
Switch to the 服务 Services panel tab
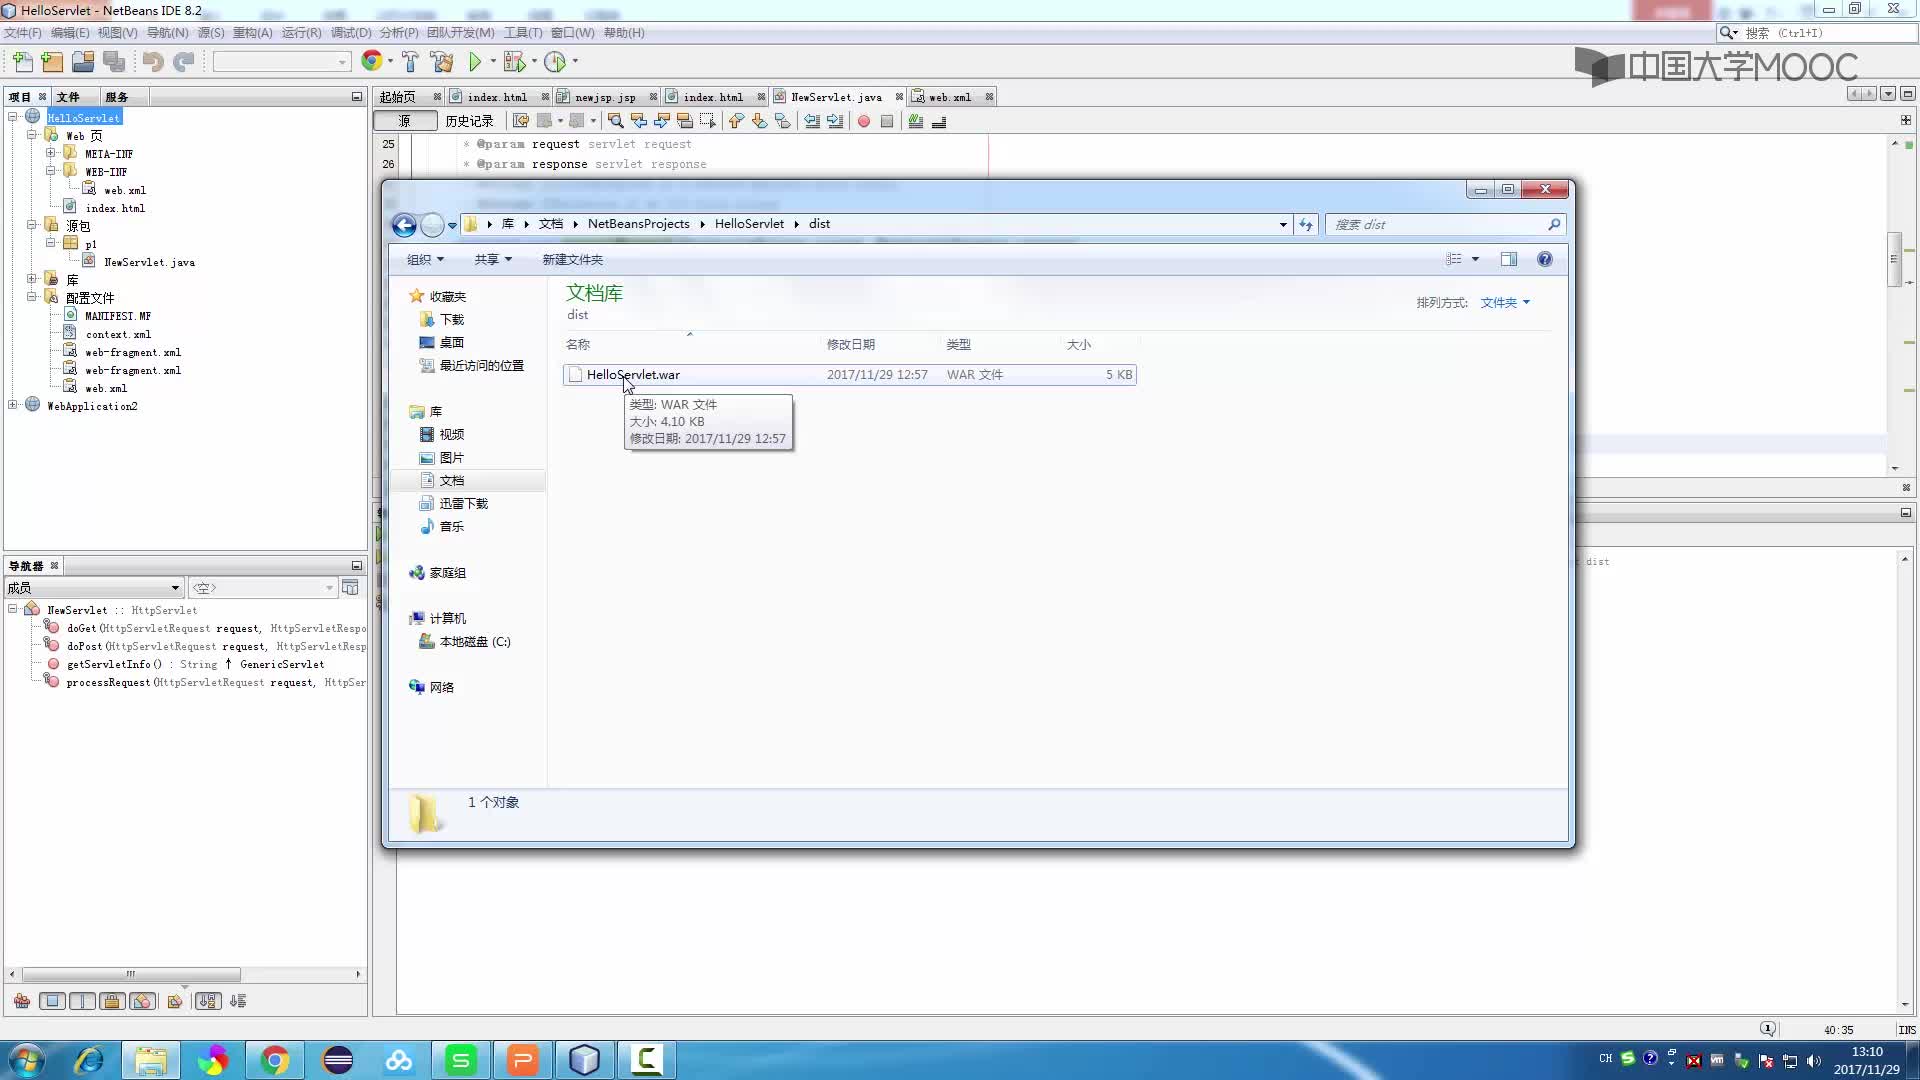[x=117, y=97]
